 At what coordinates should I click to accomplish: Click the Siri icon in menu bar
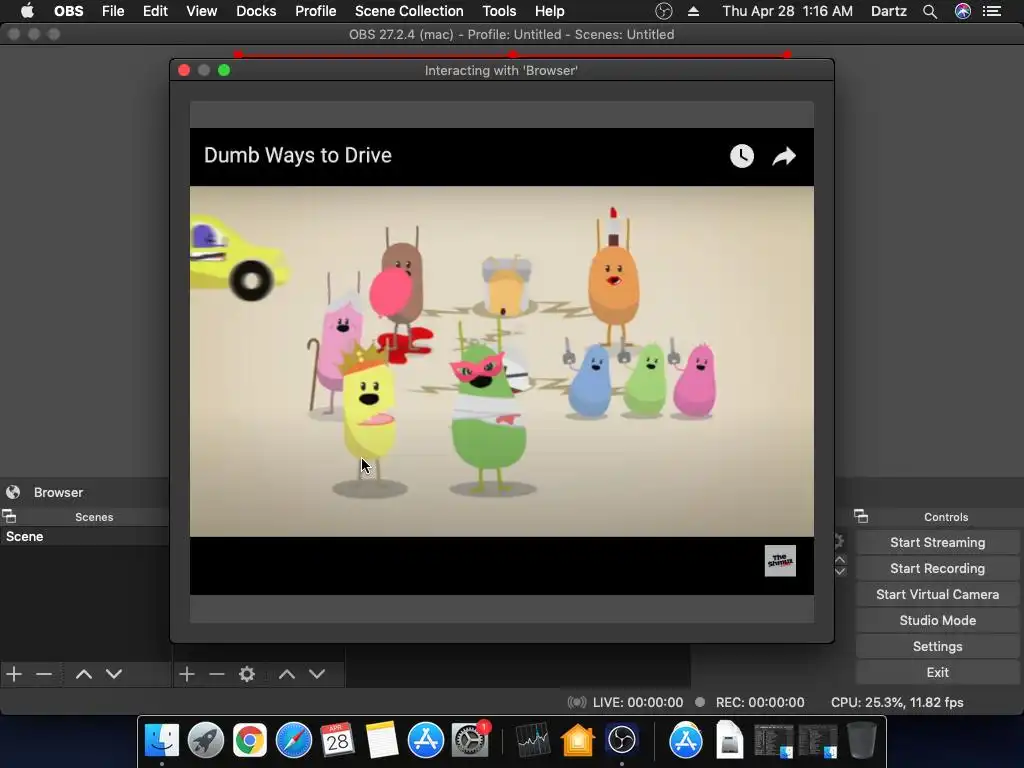point(963,11)
